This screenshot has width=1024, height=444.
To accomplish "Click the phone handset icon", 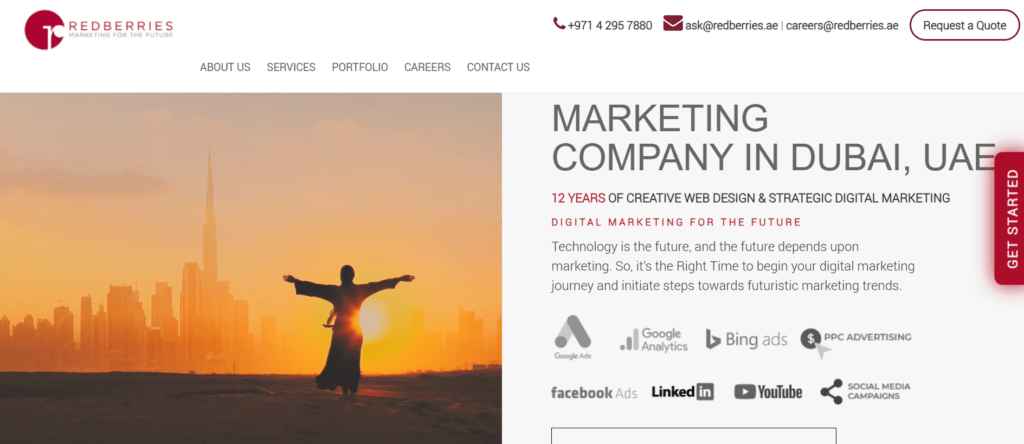I will [x=559, y=24].
